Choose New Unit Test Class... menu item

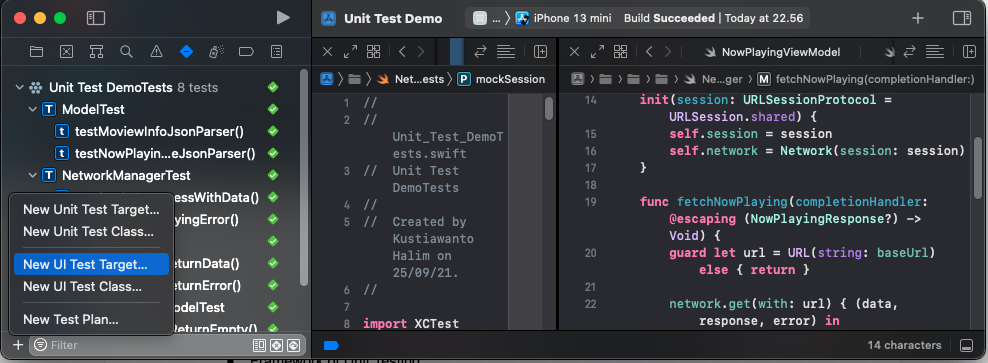coord(91,231)
